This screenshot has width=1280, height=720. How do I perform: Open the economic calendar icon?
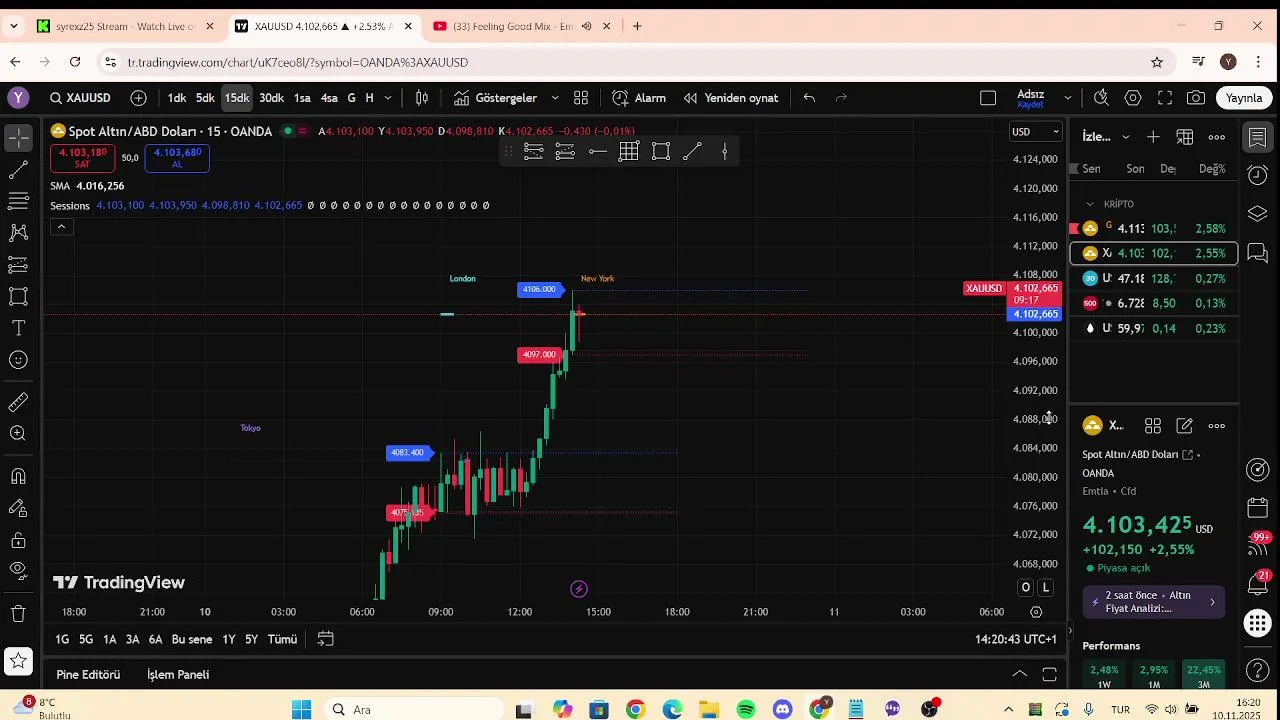point(1258,508)
